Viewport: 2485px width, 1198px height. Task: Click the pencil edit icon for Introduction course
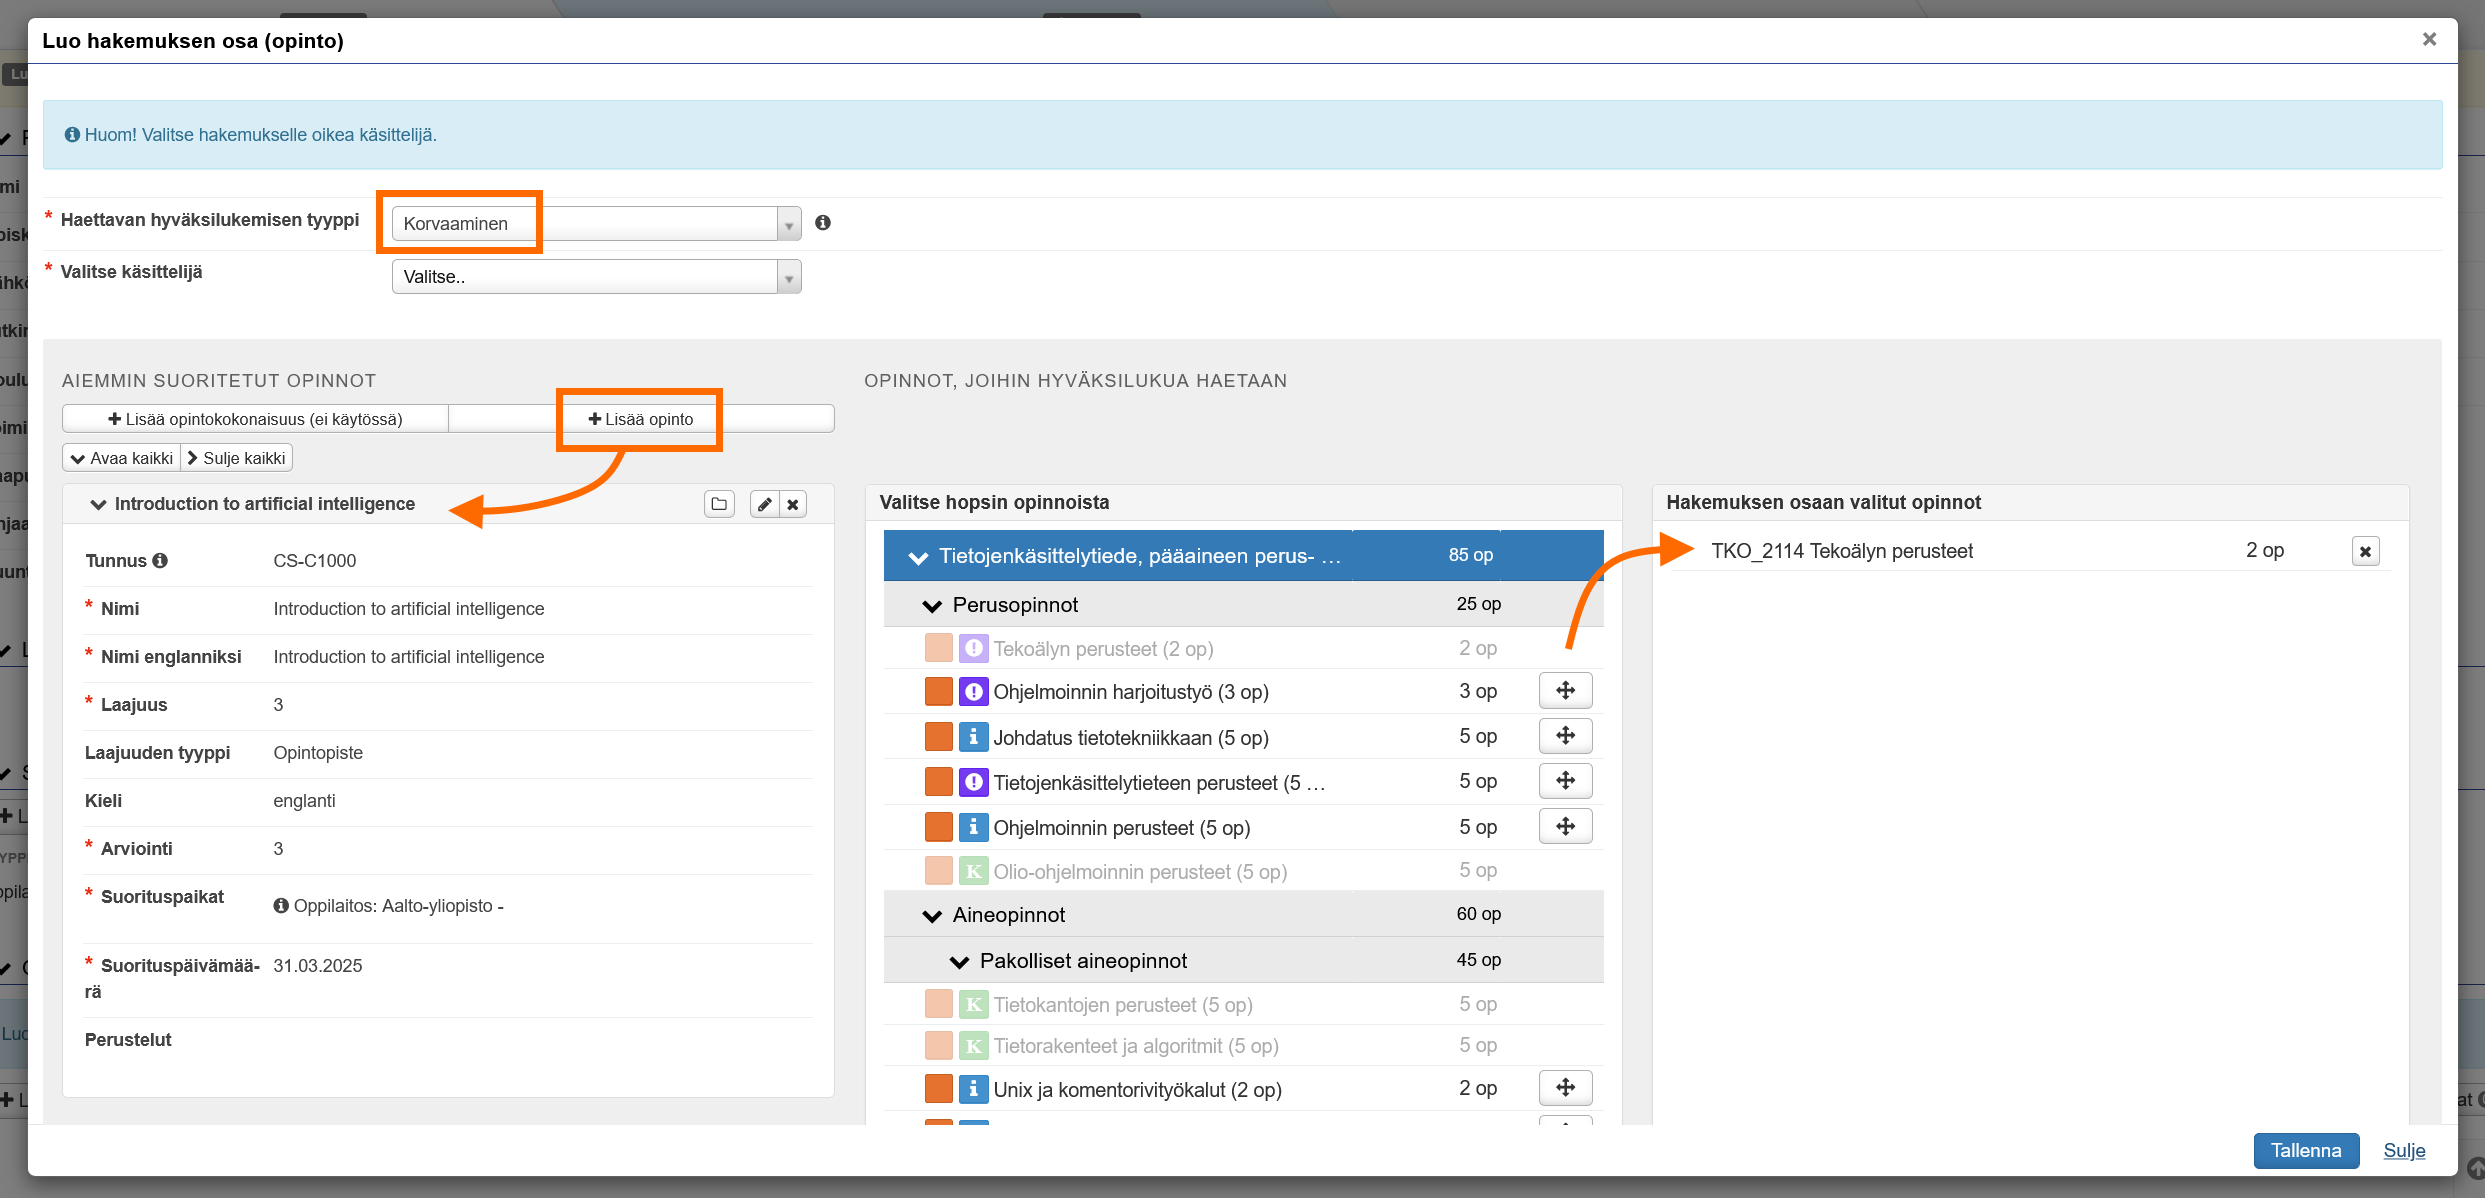765,504
